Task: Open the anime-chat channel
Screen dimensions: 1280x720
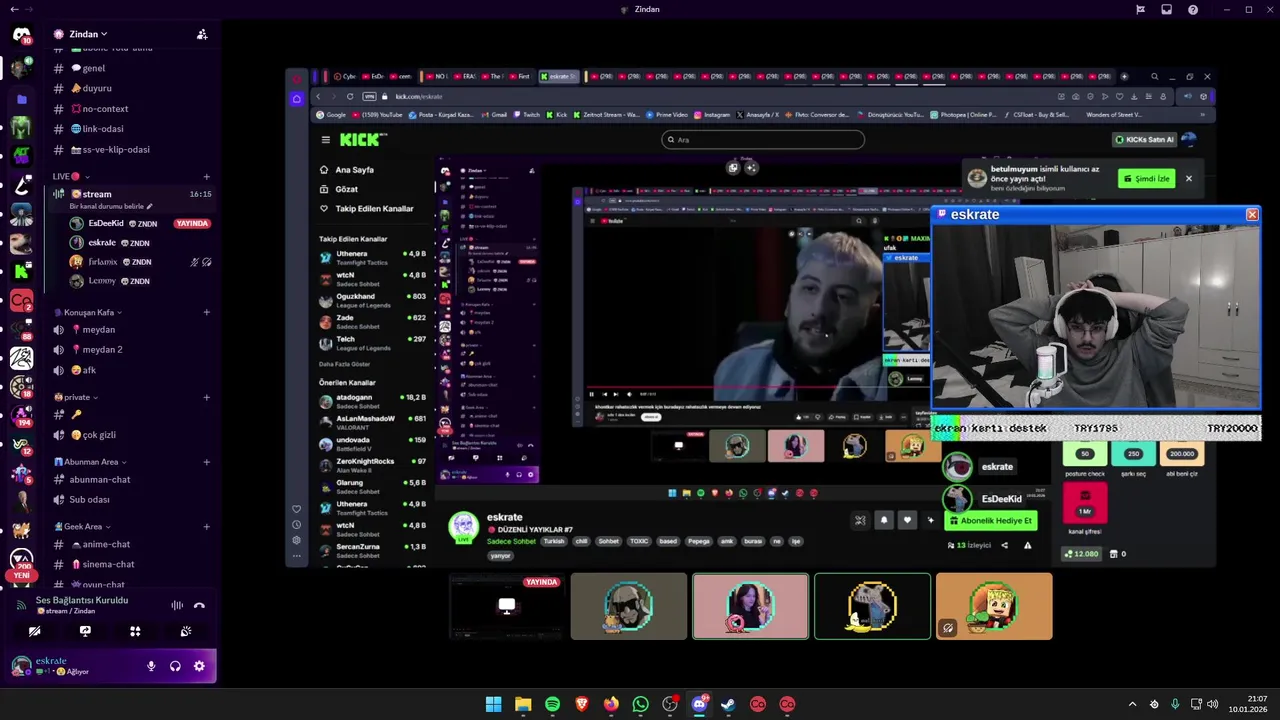Action: 132,544
